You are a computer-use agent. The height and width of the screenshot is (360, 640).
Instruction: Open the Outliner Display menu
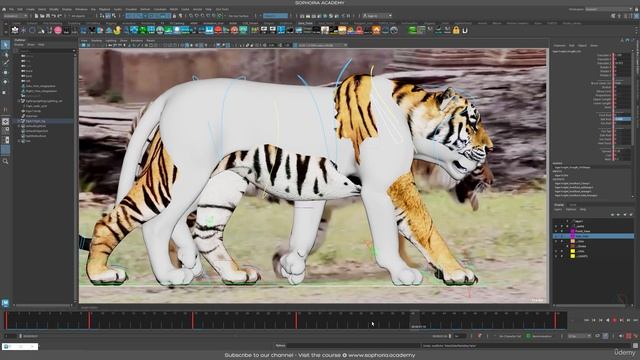click(x=19, y=44)
